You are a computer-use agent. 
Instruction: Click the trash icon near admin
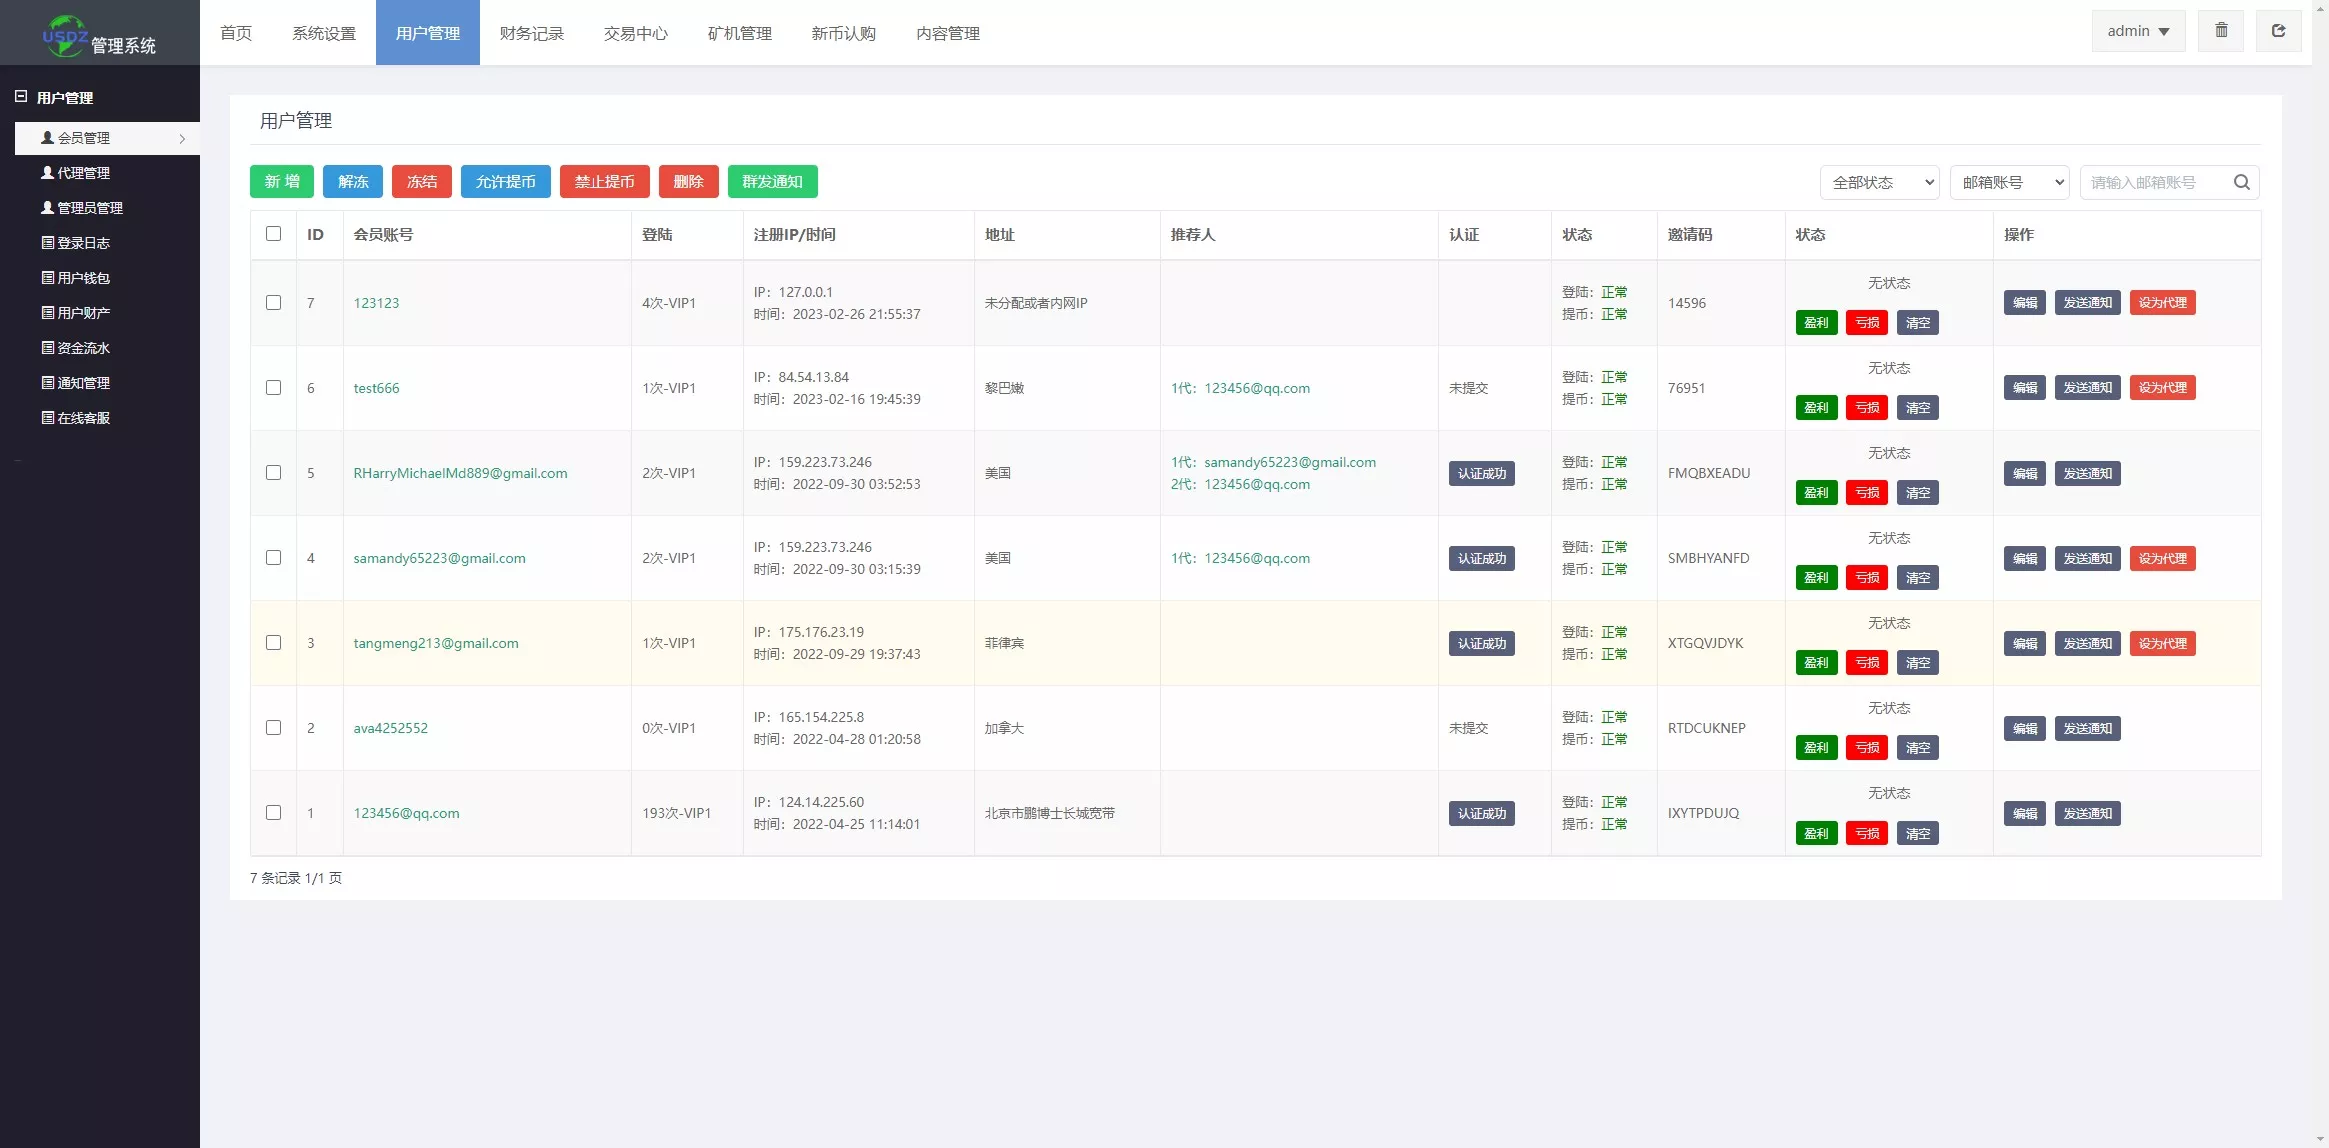[2222, 30]
